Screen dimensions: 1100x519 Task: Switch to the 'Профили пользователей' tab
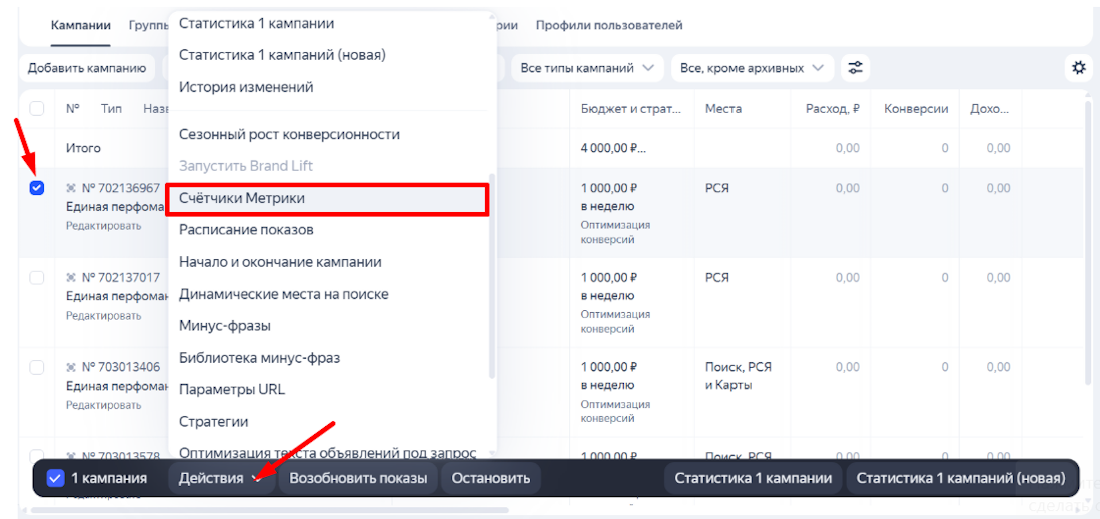(608, 25)
